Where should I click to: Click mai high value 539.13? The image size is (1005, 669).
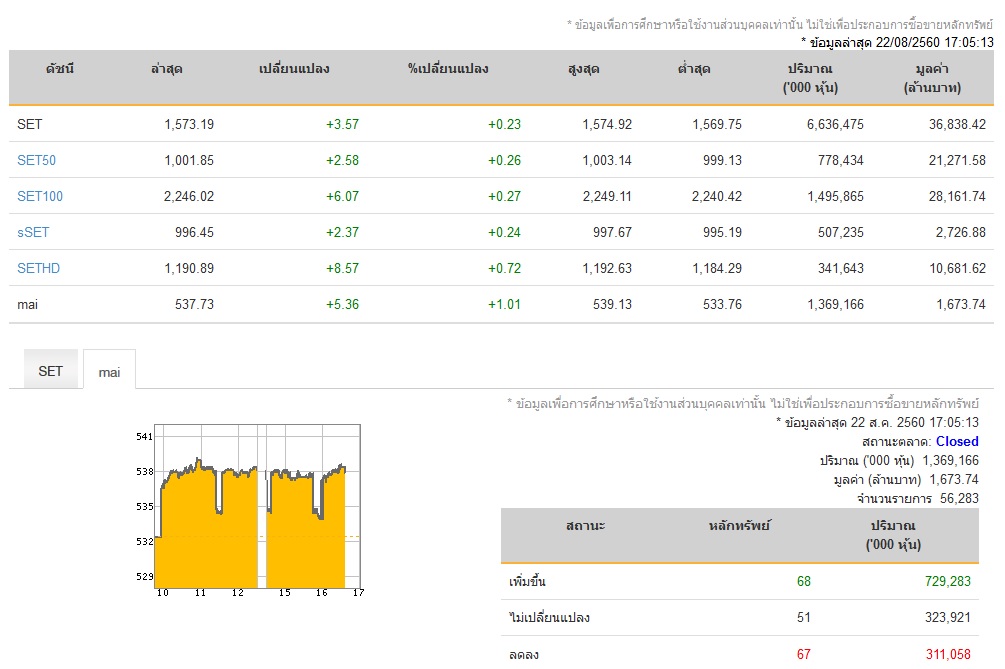coord(612,304)
